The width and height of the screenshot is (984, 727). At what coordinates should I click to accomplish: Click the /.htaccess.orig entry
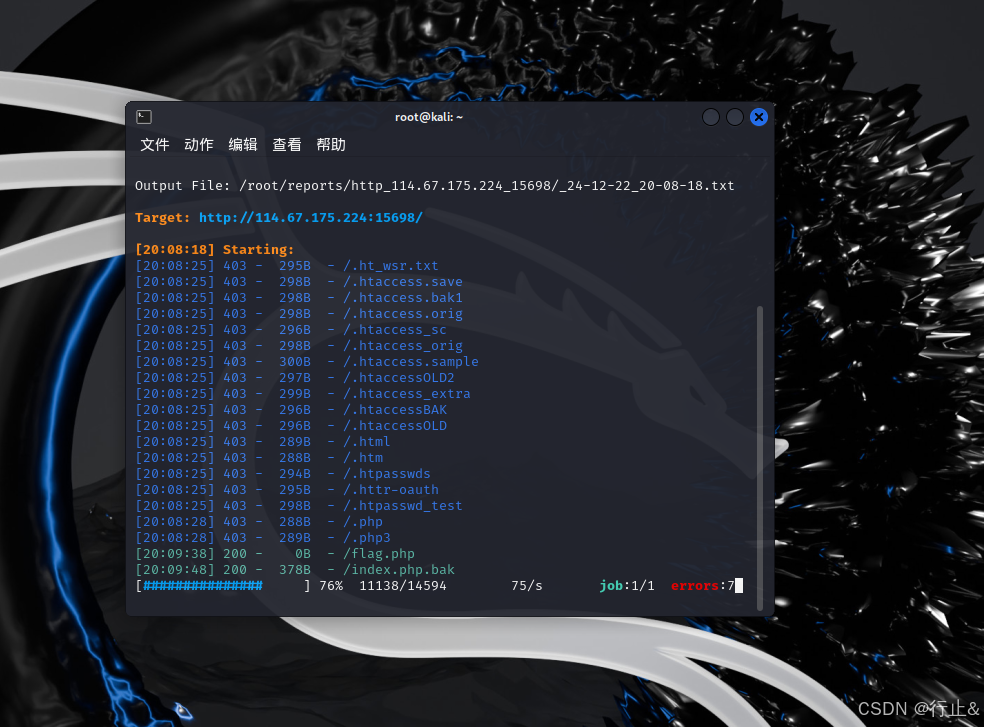[x=402, y=313]
